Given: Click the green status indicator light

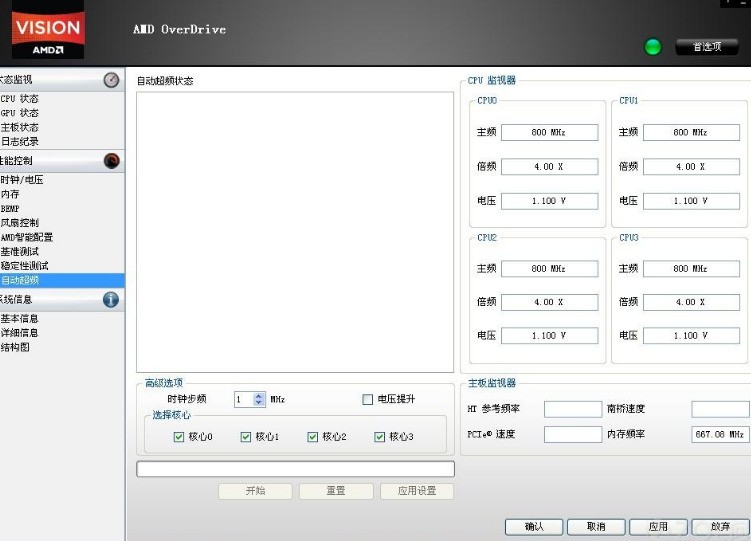Looking at the screenshot, I should point(653,47).
